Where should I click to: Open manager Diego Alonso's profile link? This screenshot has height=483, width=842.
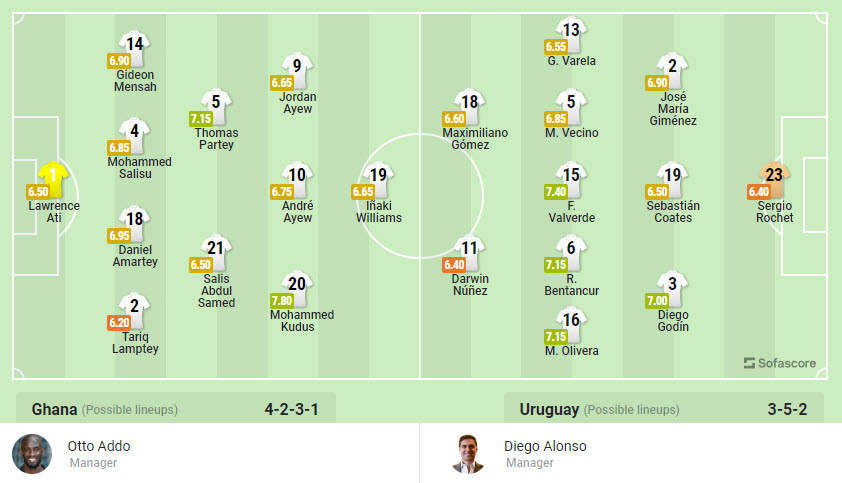coord(545,446)
